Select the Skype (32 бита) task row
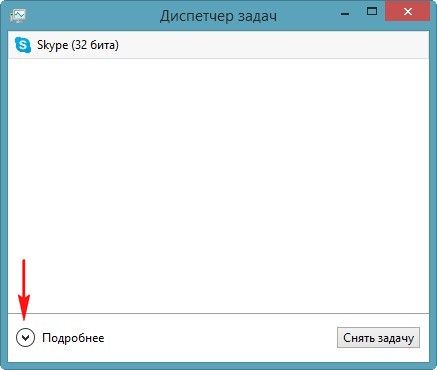The height and width of the screenshot is (370, 437). (x=218, y=45)
